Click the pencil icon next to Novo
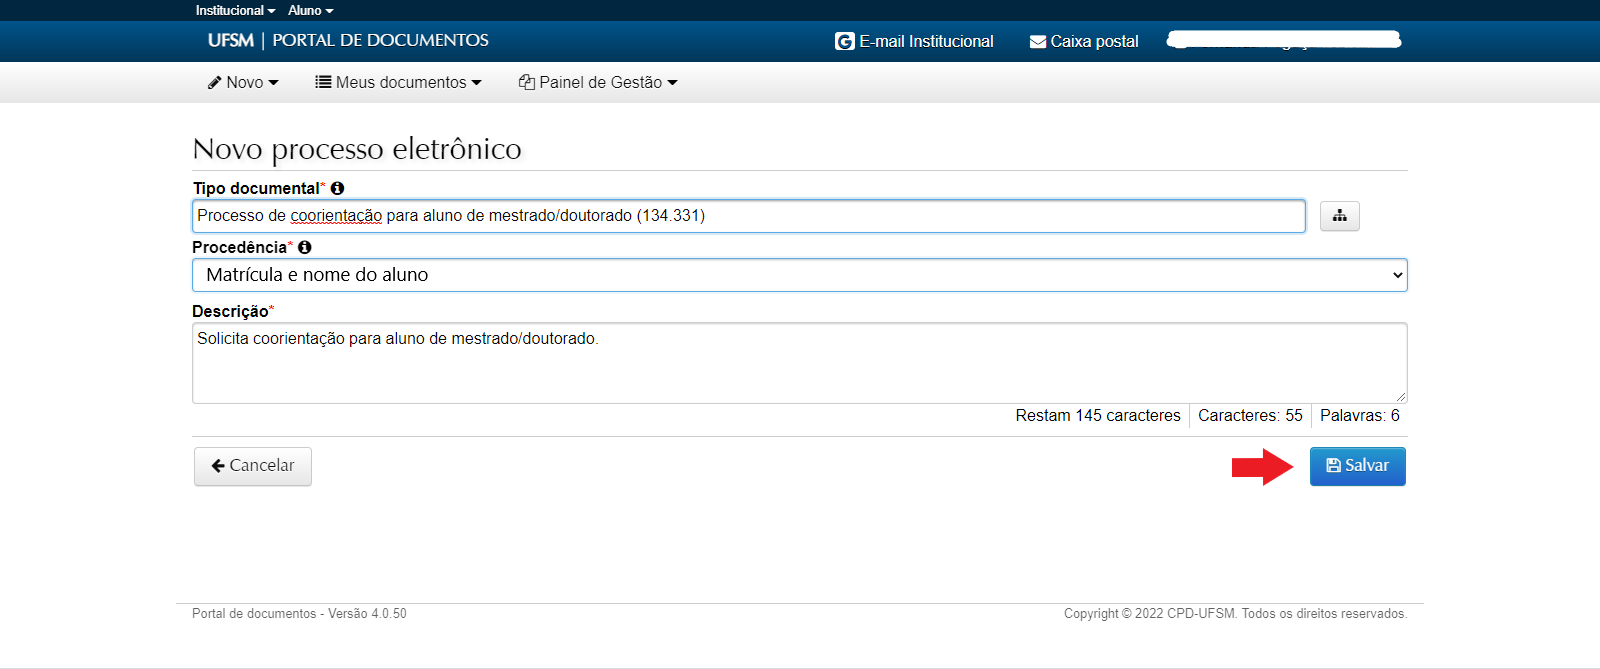Screen dimensions: 1600x669 (x=214, y=82)
